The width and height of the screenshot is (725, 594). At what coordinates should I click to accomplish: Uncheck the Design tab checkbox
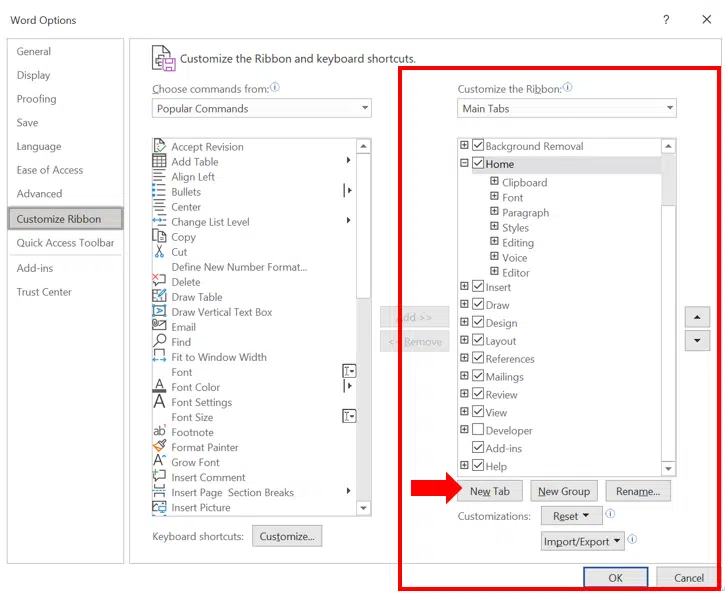click(x=478, y=322)
